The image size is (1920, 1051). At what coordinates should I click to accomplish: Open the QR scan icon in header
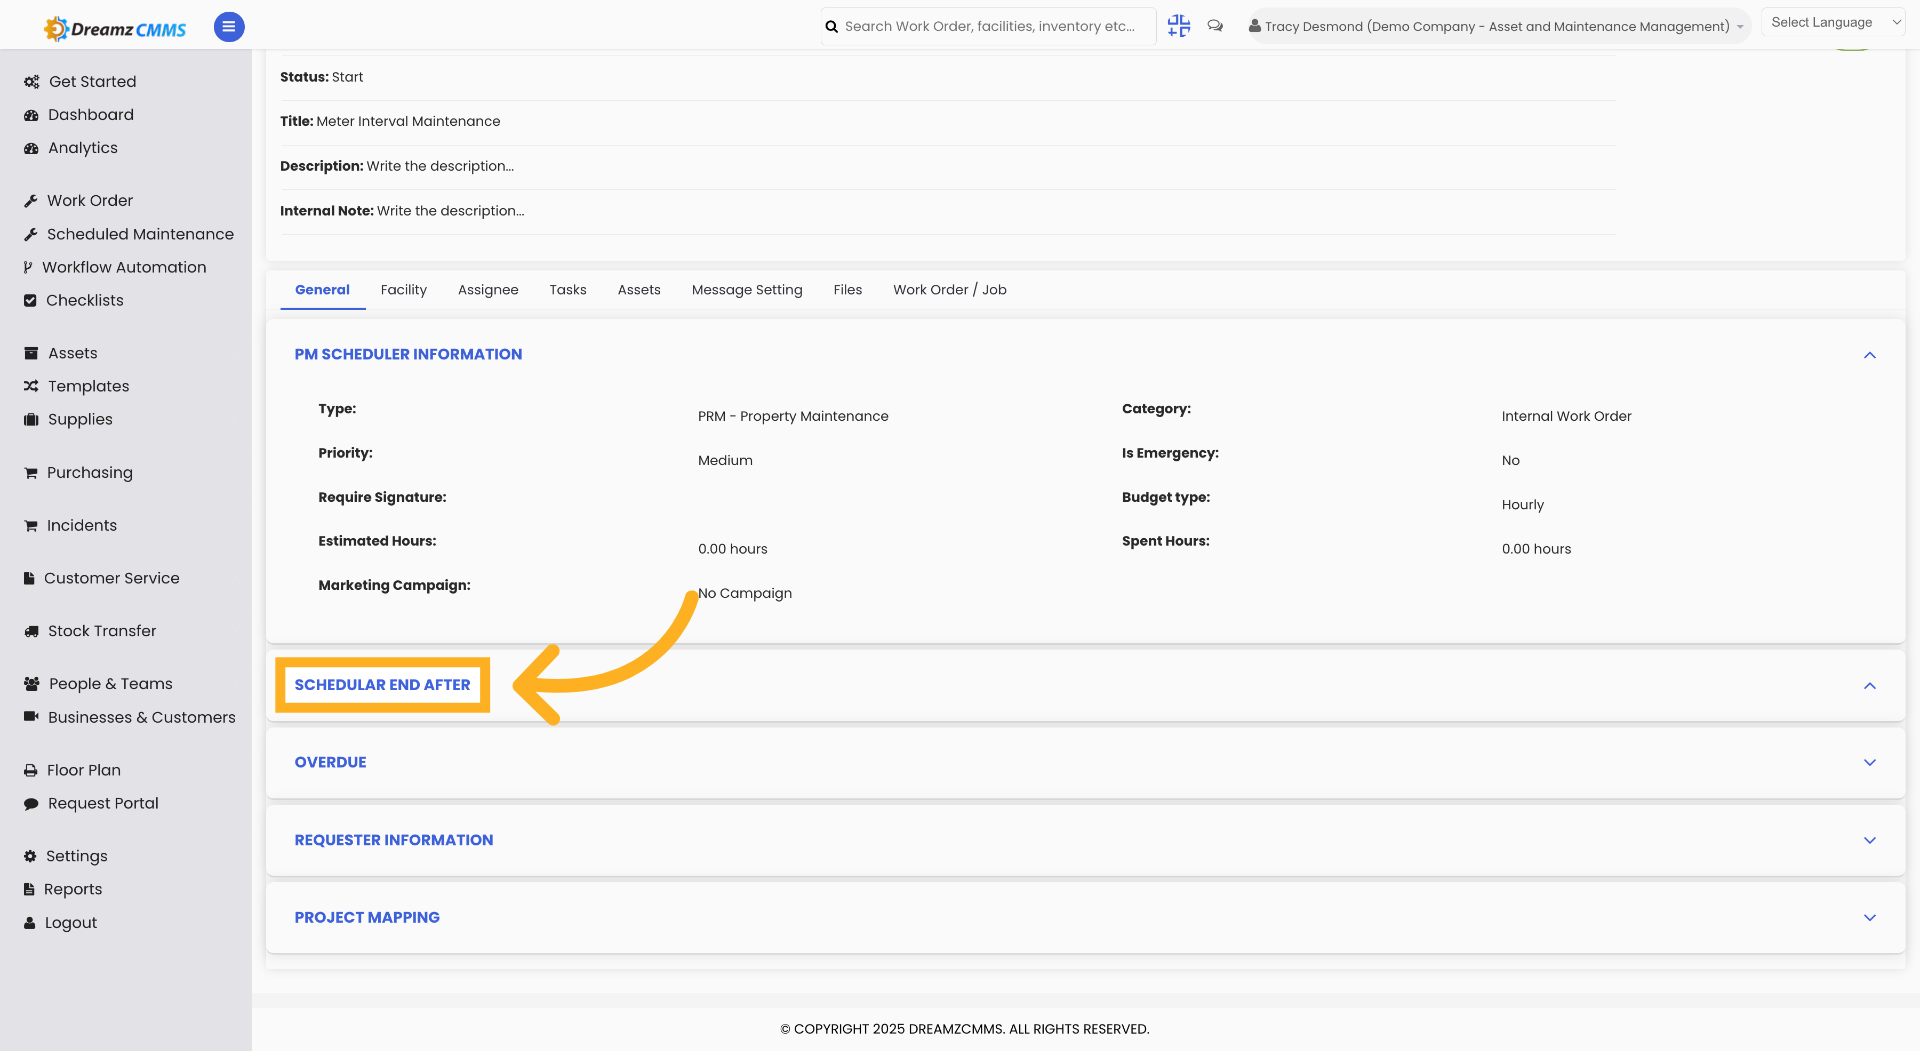tap(1179, 26)
